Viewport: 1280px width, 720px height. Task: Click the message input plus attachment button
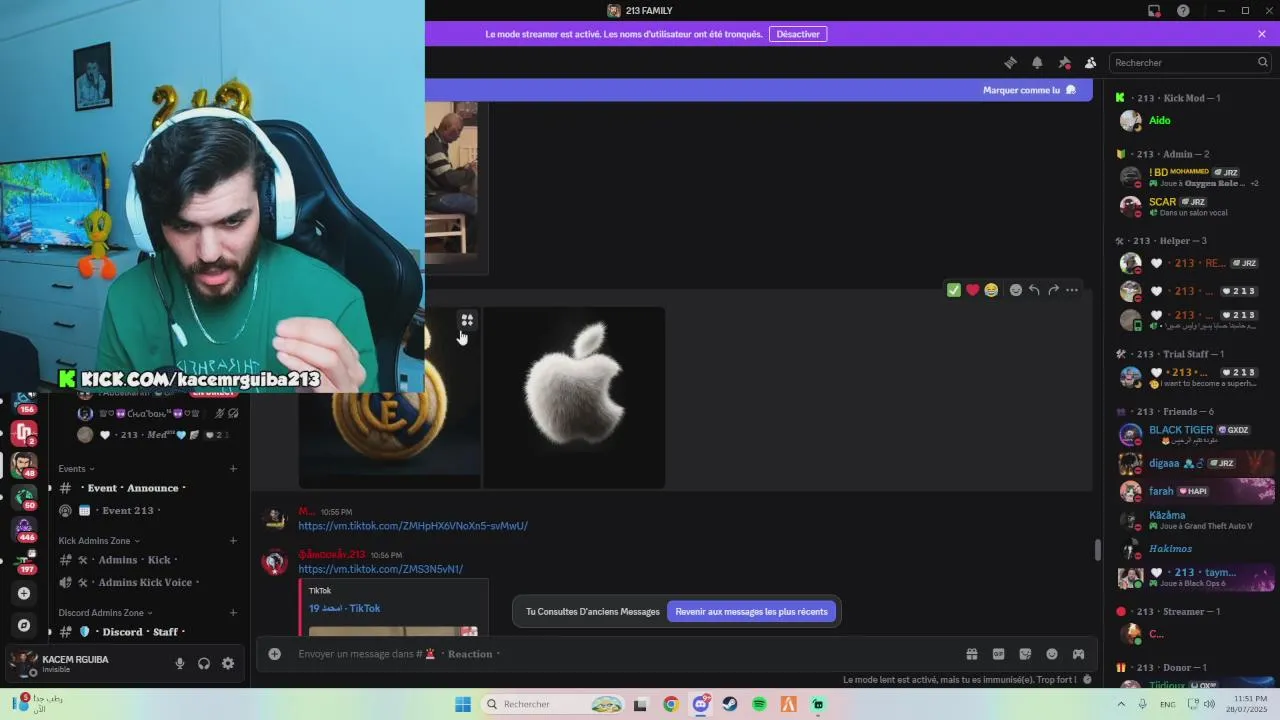274,654
